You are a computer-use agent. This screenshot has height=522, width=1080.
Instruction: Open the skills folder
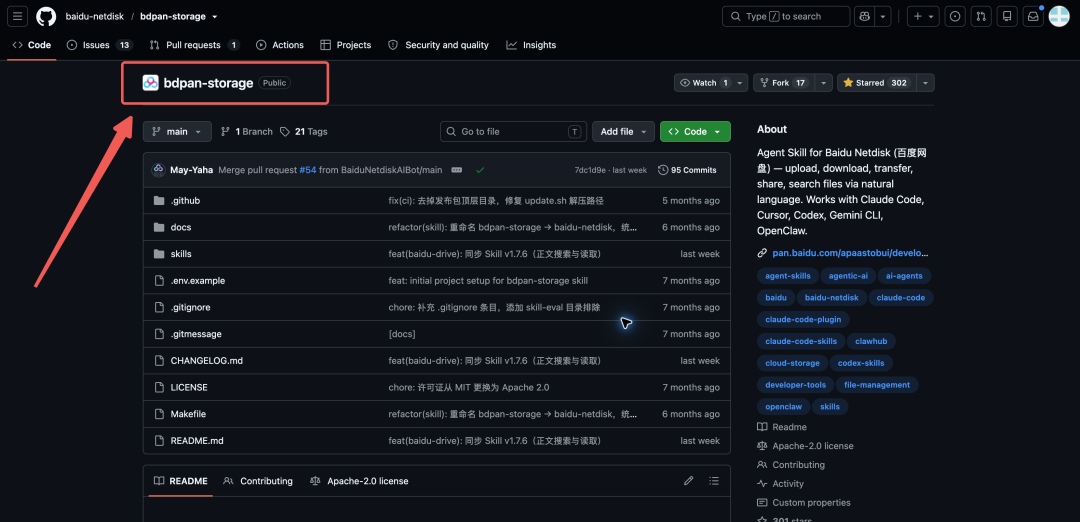click(181, 254)
